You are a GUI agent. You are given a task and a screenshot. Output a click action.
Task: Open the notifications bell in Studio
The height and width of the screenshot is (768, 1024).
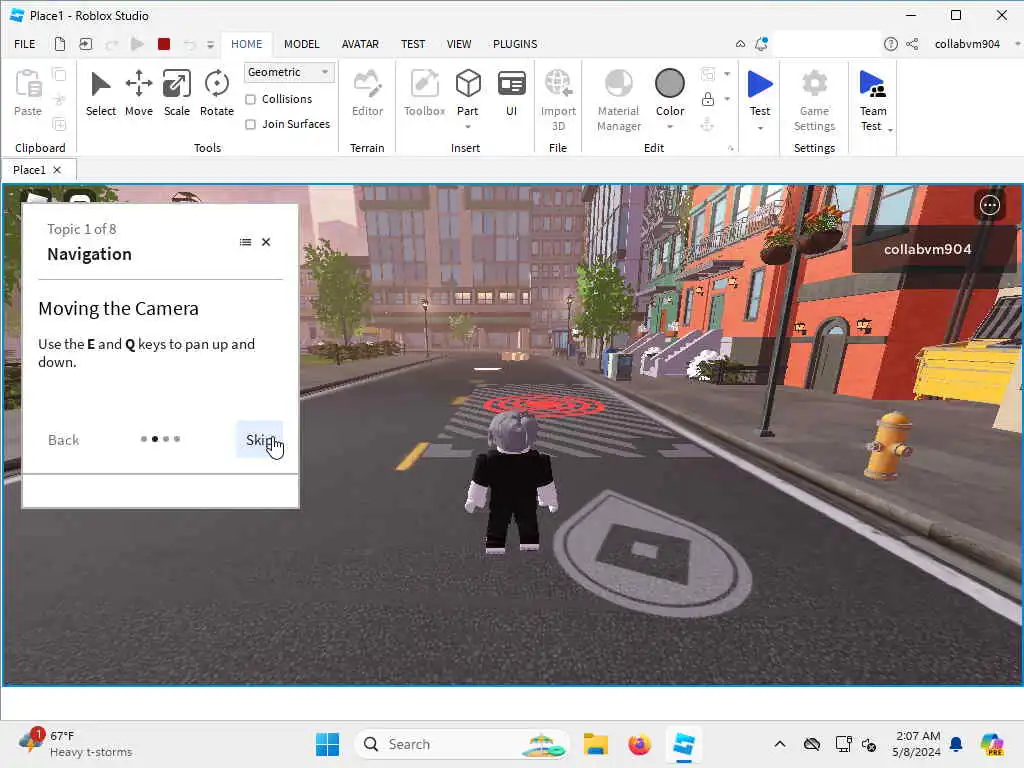tap(761, 44)
